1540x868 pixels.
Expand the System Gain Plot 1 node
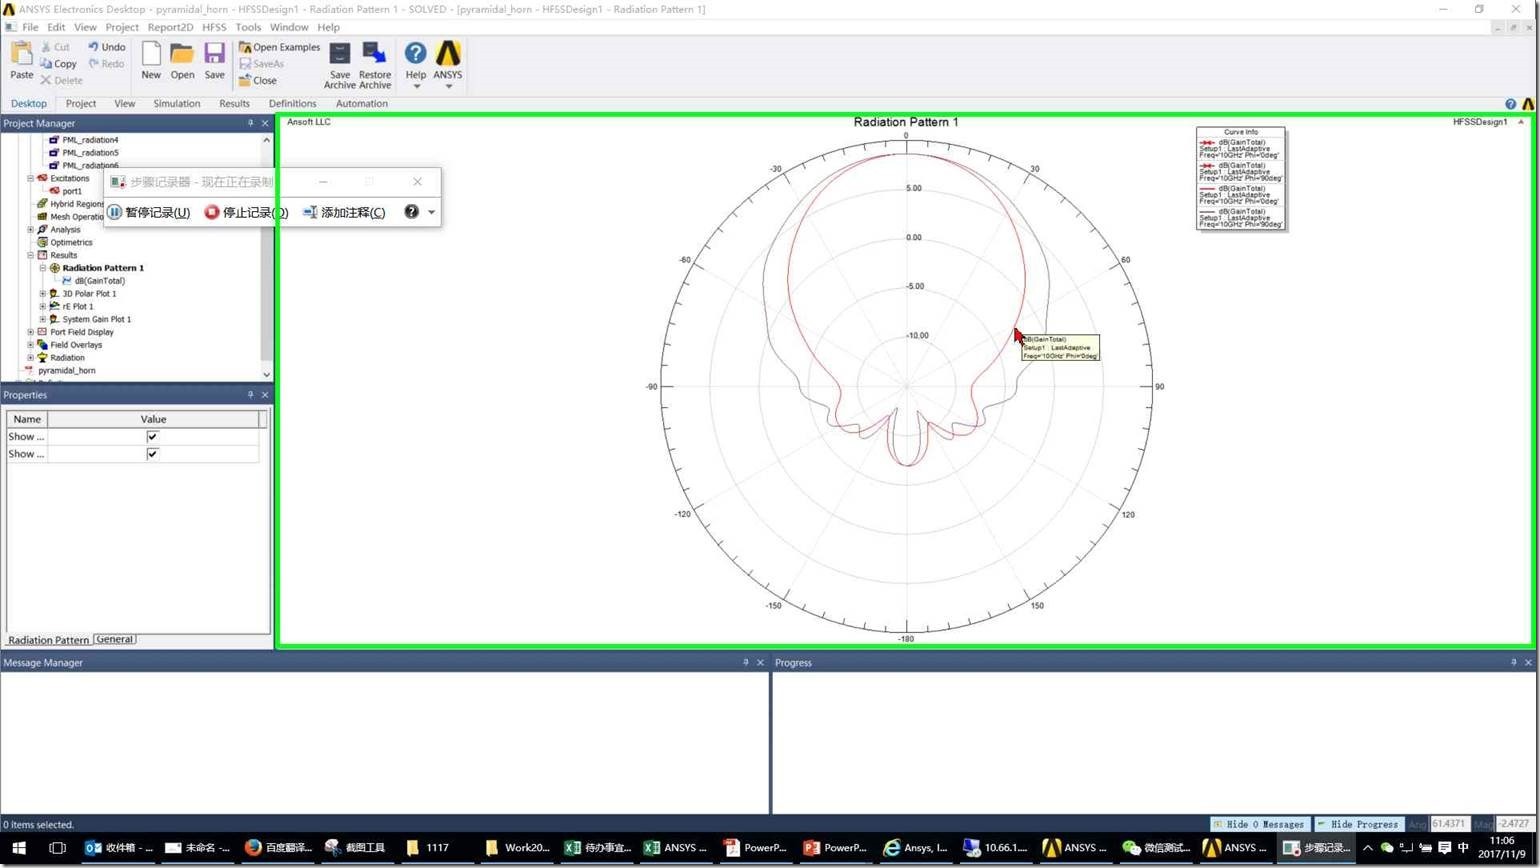pos(42,319)
